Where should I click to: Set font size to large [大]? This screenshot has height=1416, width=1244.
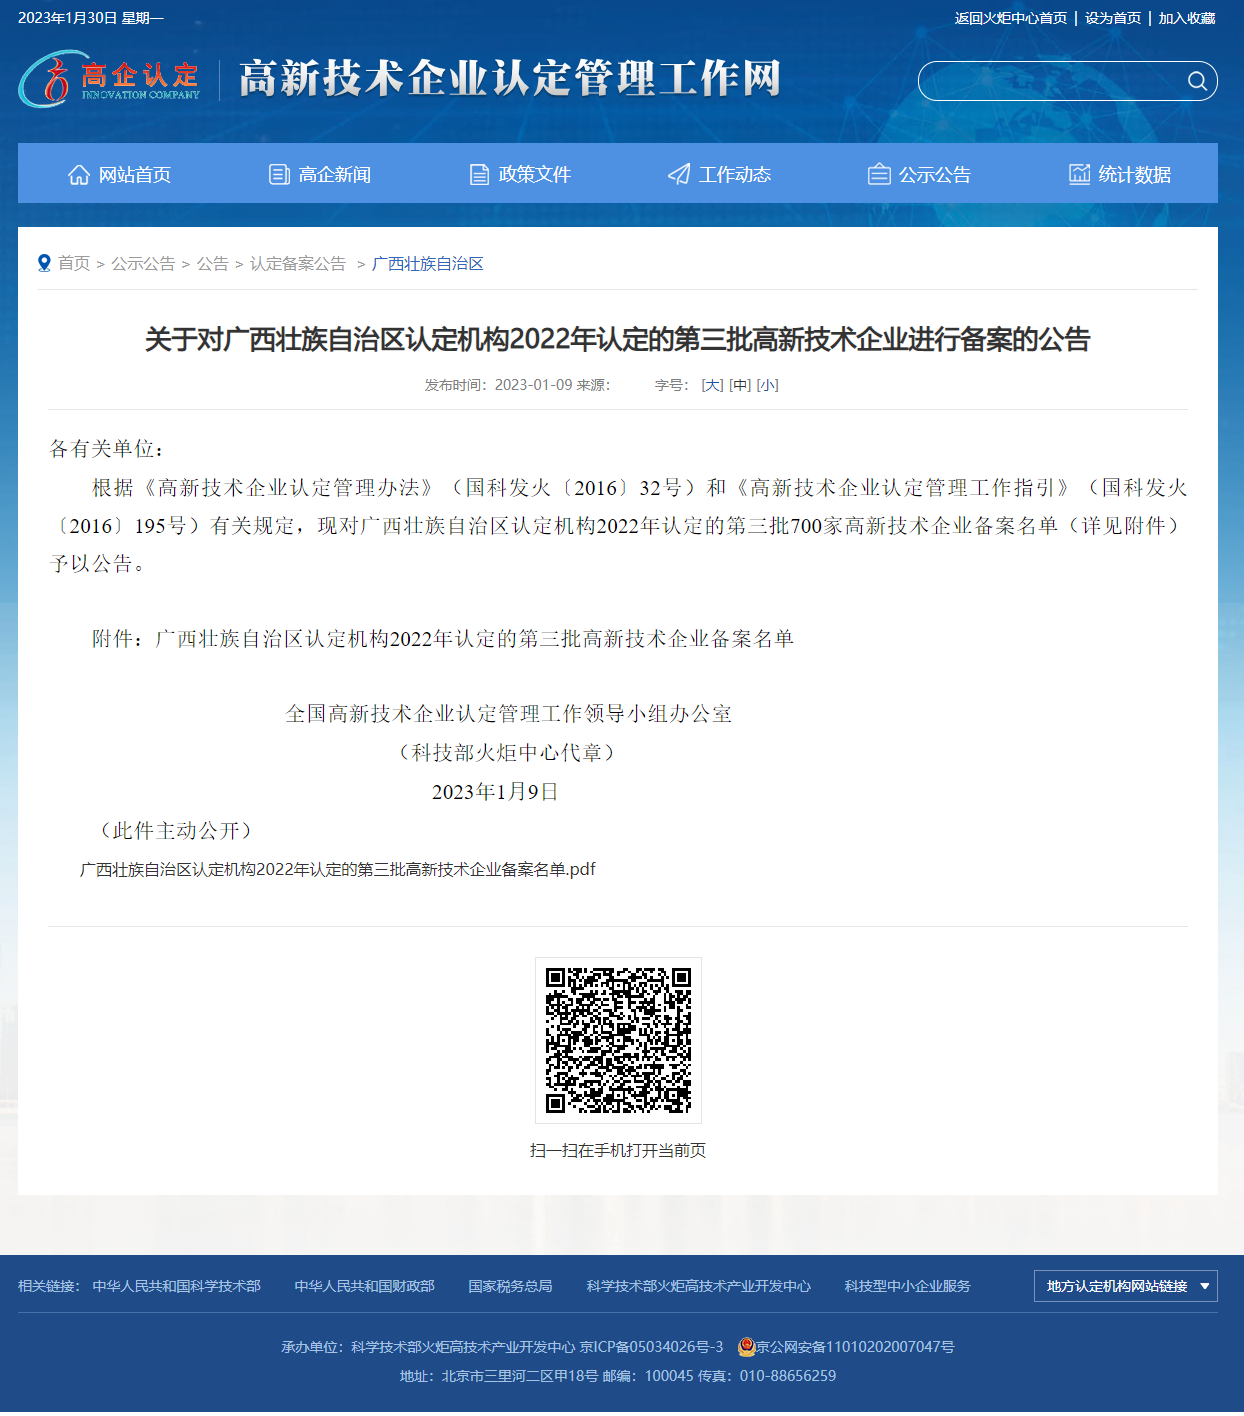pyautogui.click(x=712, y=385)
